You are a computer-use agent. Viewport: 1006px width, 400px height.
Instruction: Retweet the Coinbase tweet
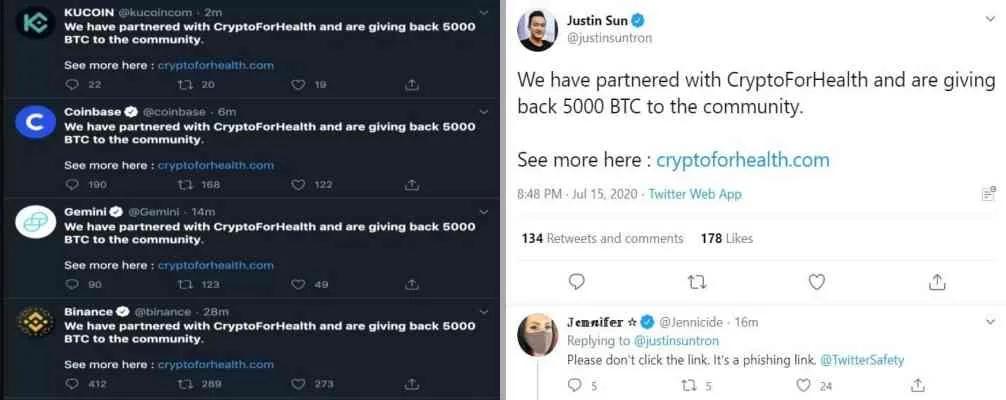point(185,185)
